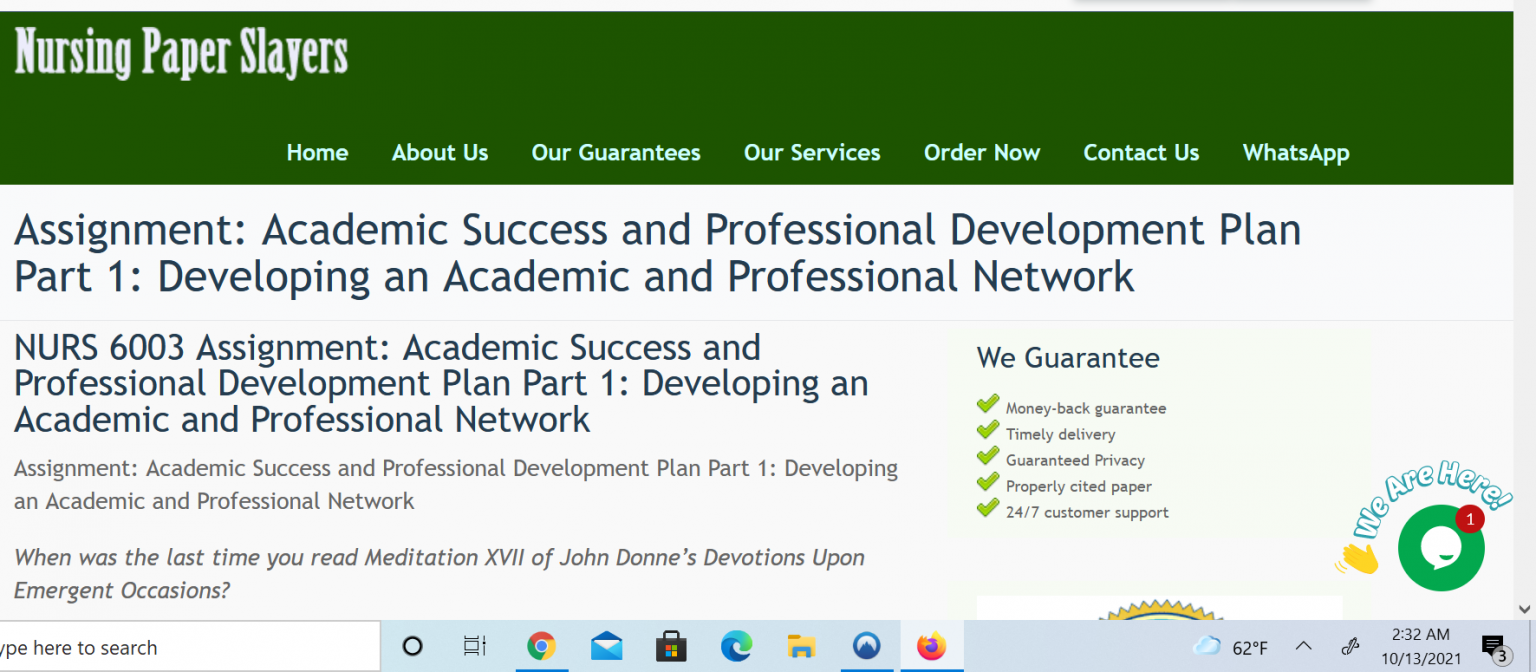Click the Windows search box
Screen dimensions: 1536x672
tap(180, 646)
